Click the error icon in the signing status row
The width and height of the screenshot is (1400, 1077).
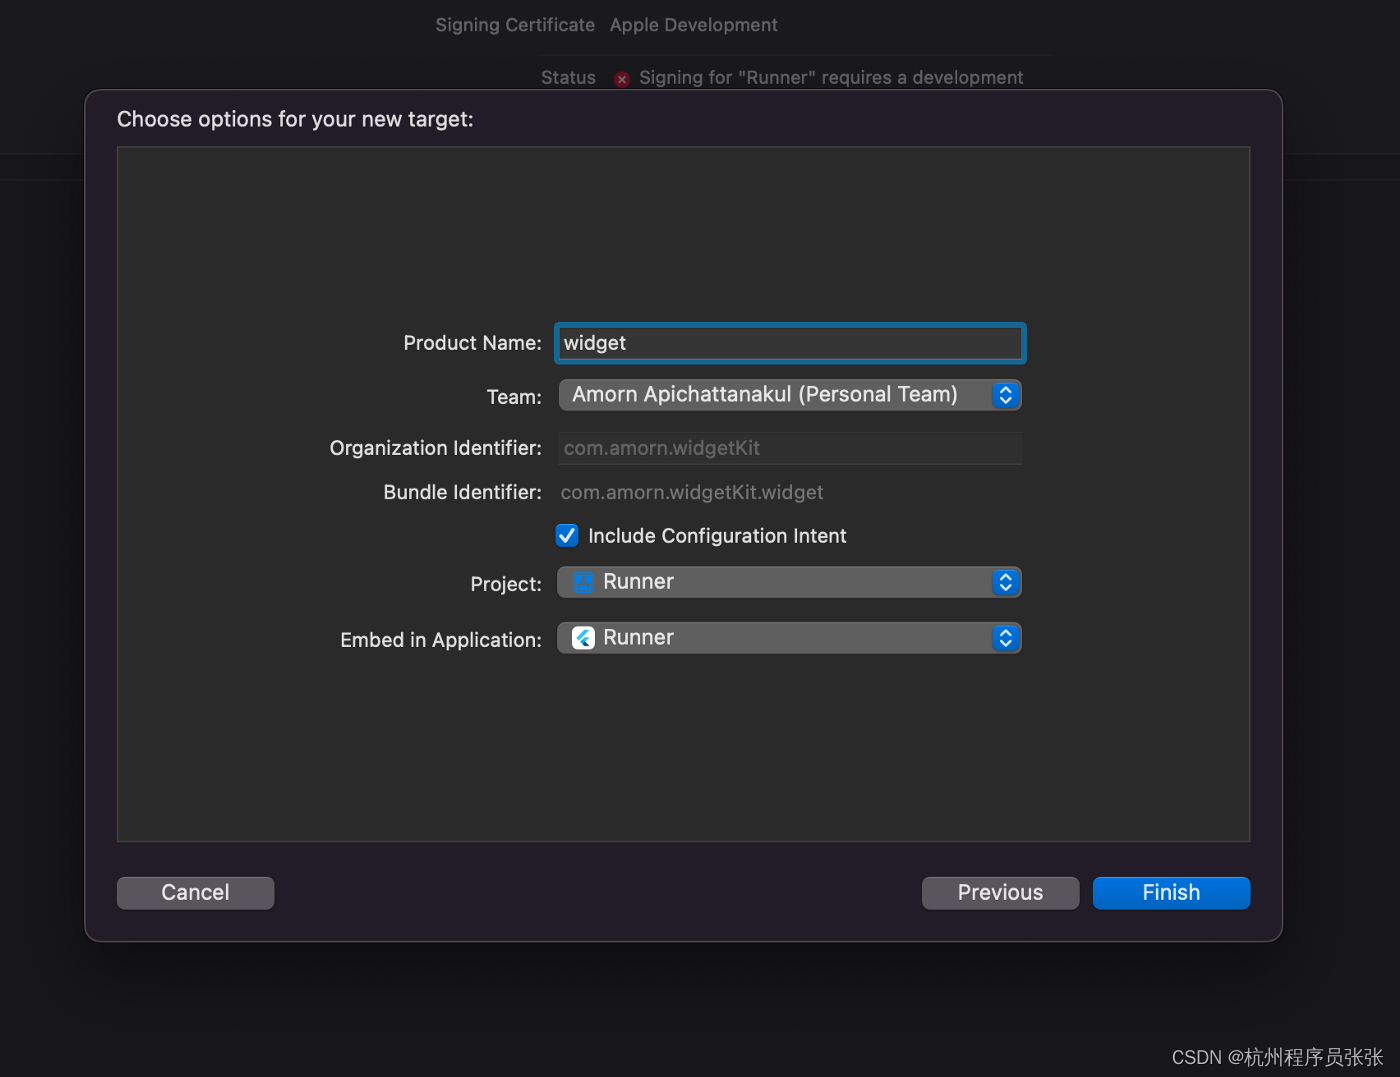tap(621, 78)
